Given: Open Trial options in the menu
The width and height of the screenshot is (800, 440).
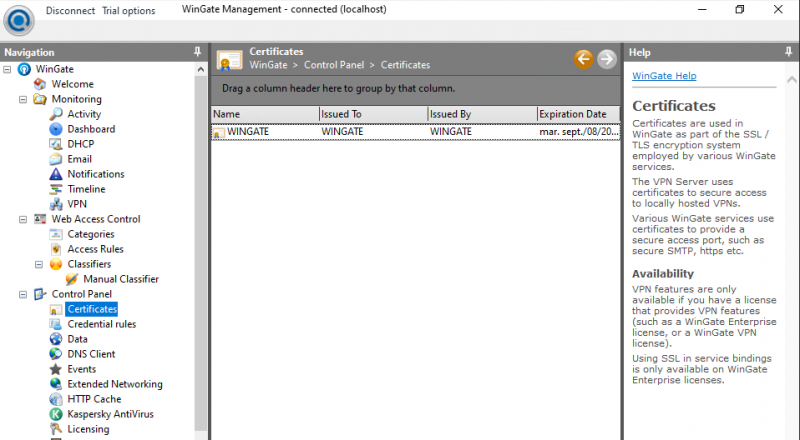Looking at the screenshot, I should pos(128,10).
